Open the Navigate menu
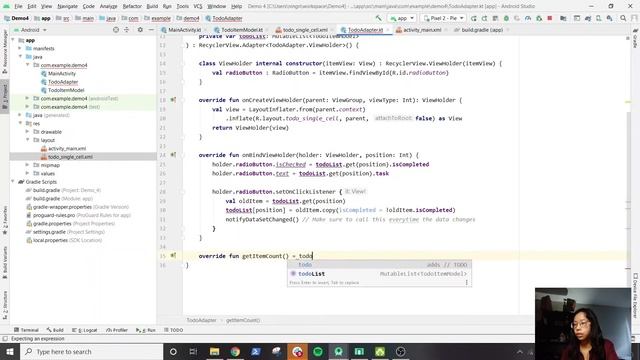Viewport: 640px width, 360px height. (x=67, y=6)
